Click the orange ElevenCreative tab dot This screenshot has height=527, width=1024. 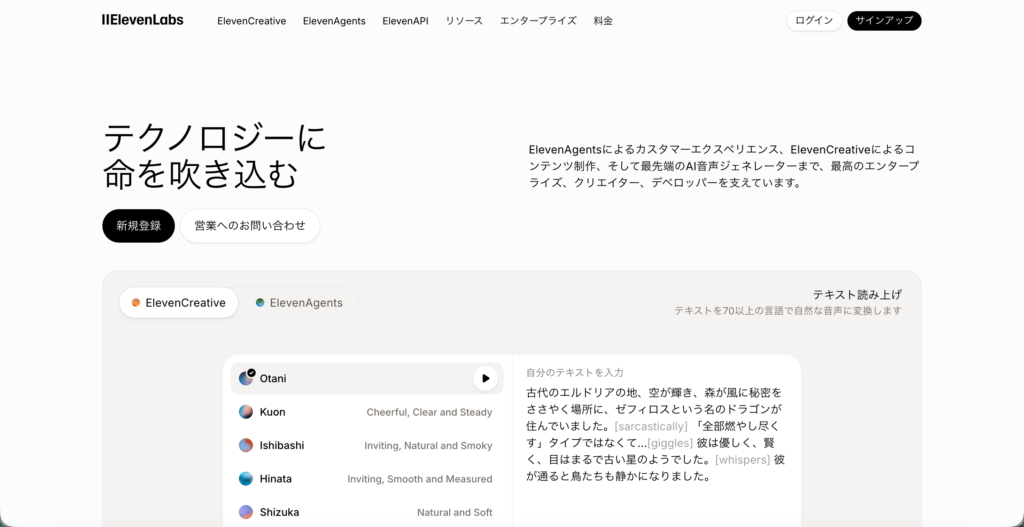click(x=136, y=303)
